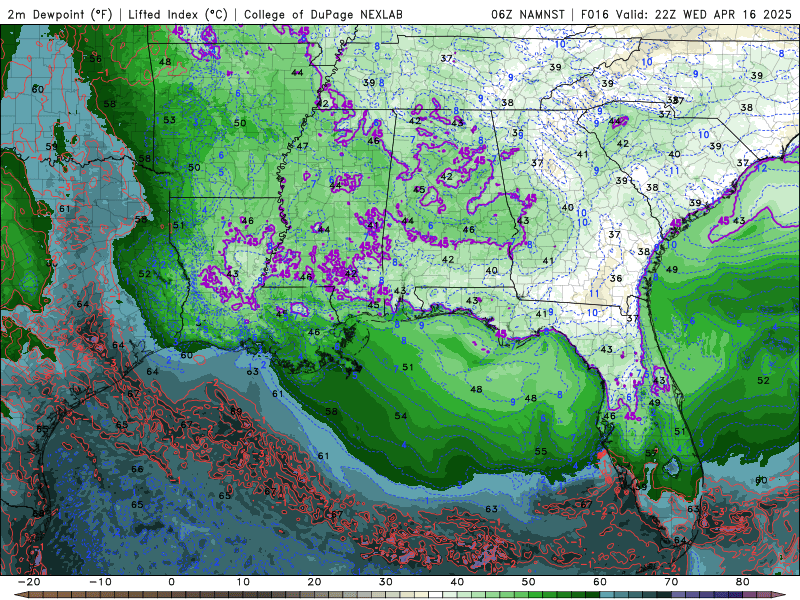Click the 69 dewpoint value in the Gulf
This screenshot has width=800, height=600.
[236, 411]
